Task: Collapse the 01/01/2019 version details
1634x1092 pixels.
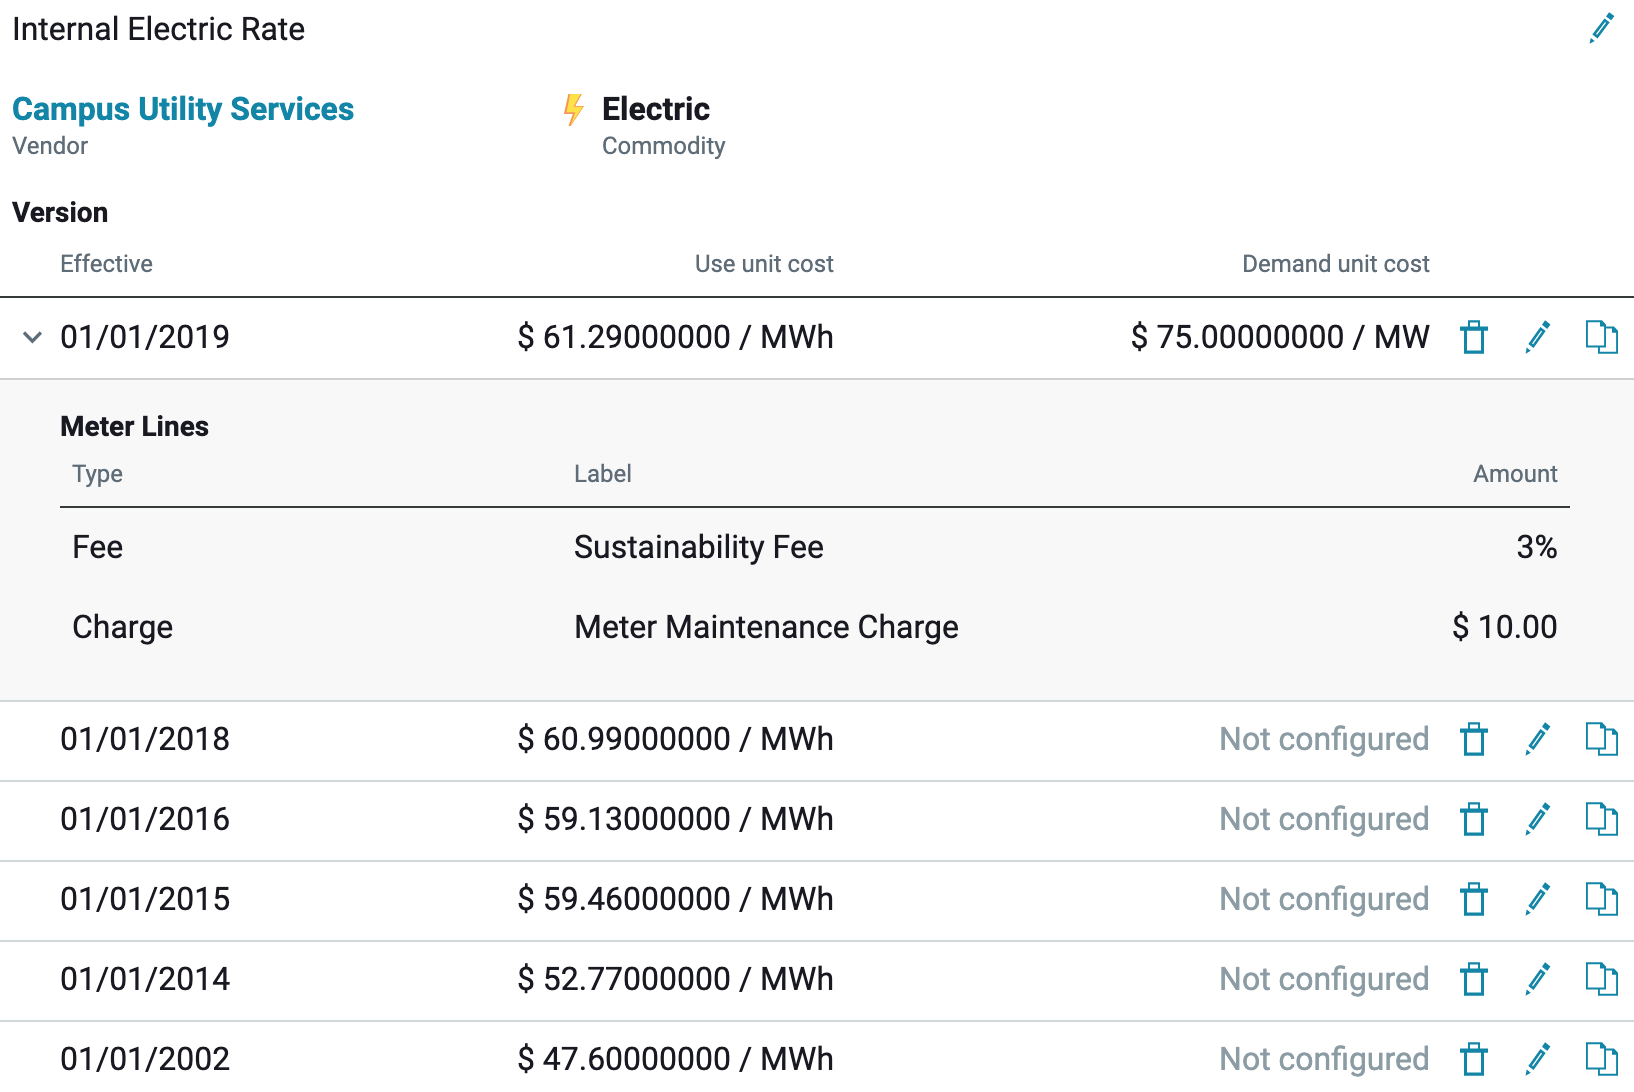Action: pyautogui.click(x=31, y=337)
